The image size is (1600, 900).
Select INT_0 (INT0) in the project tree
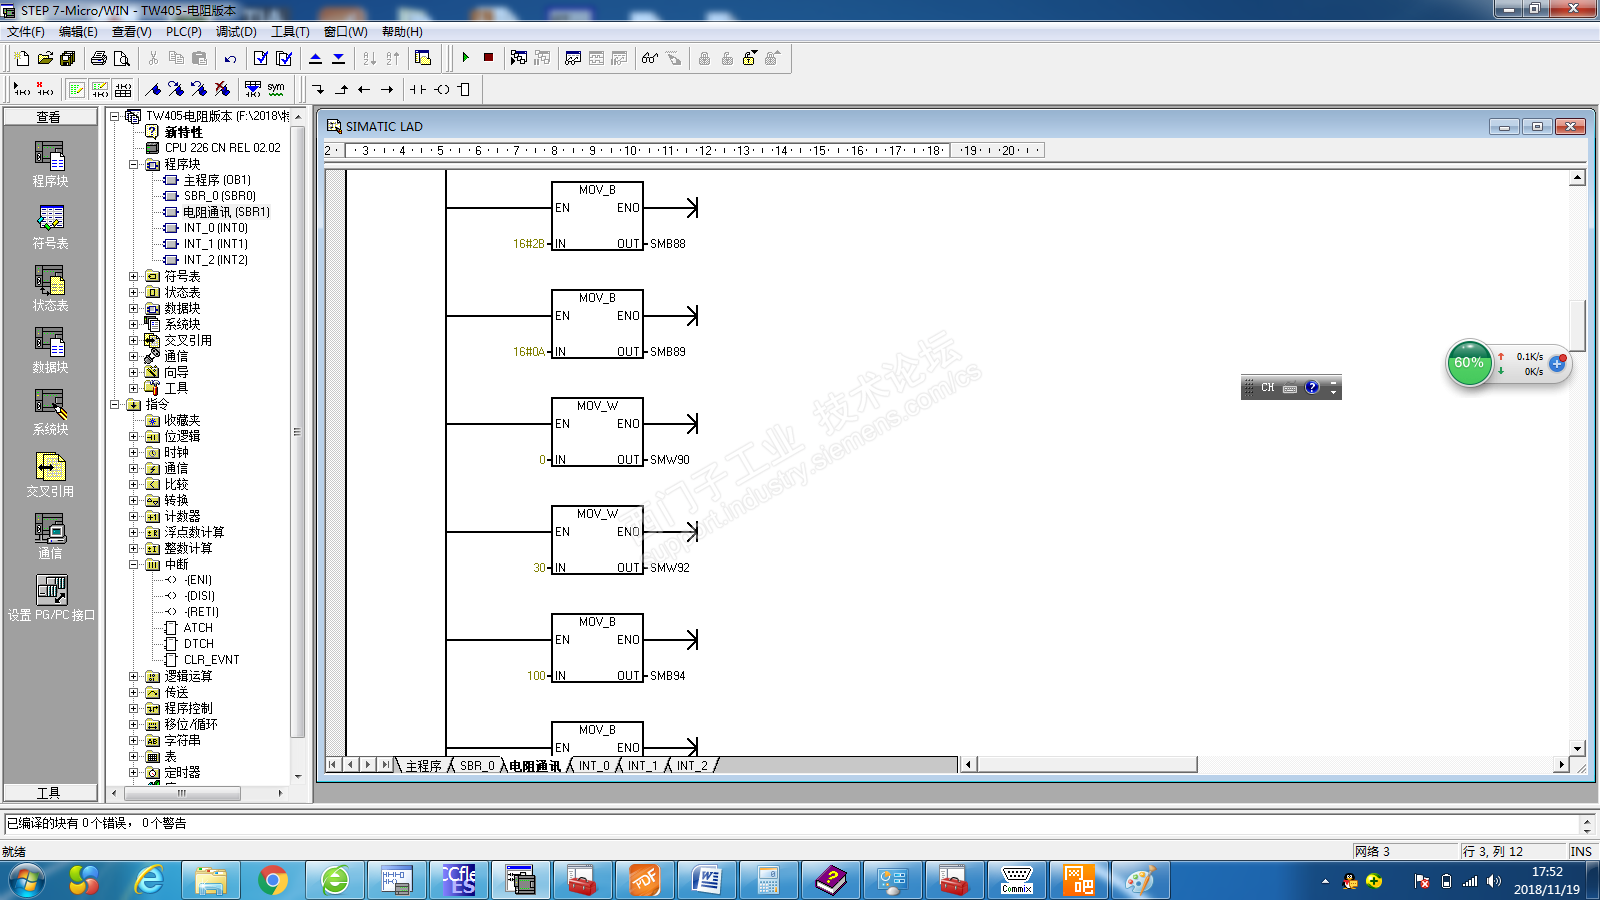216,228
